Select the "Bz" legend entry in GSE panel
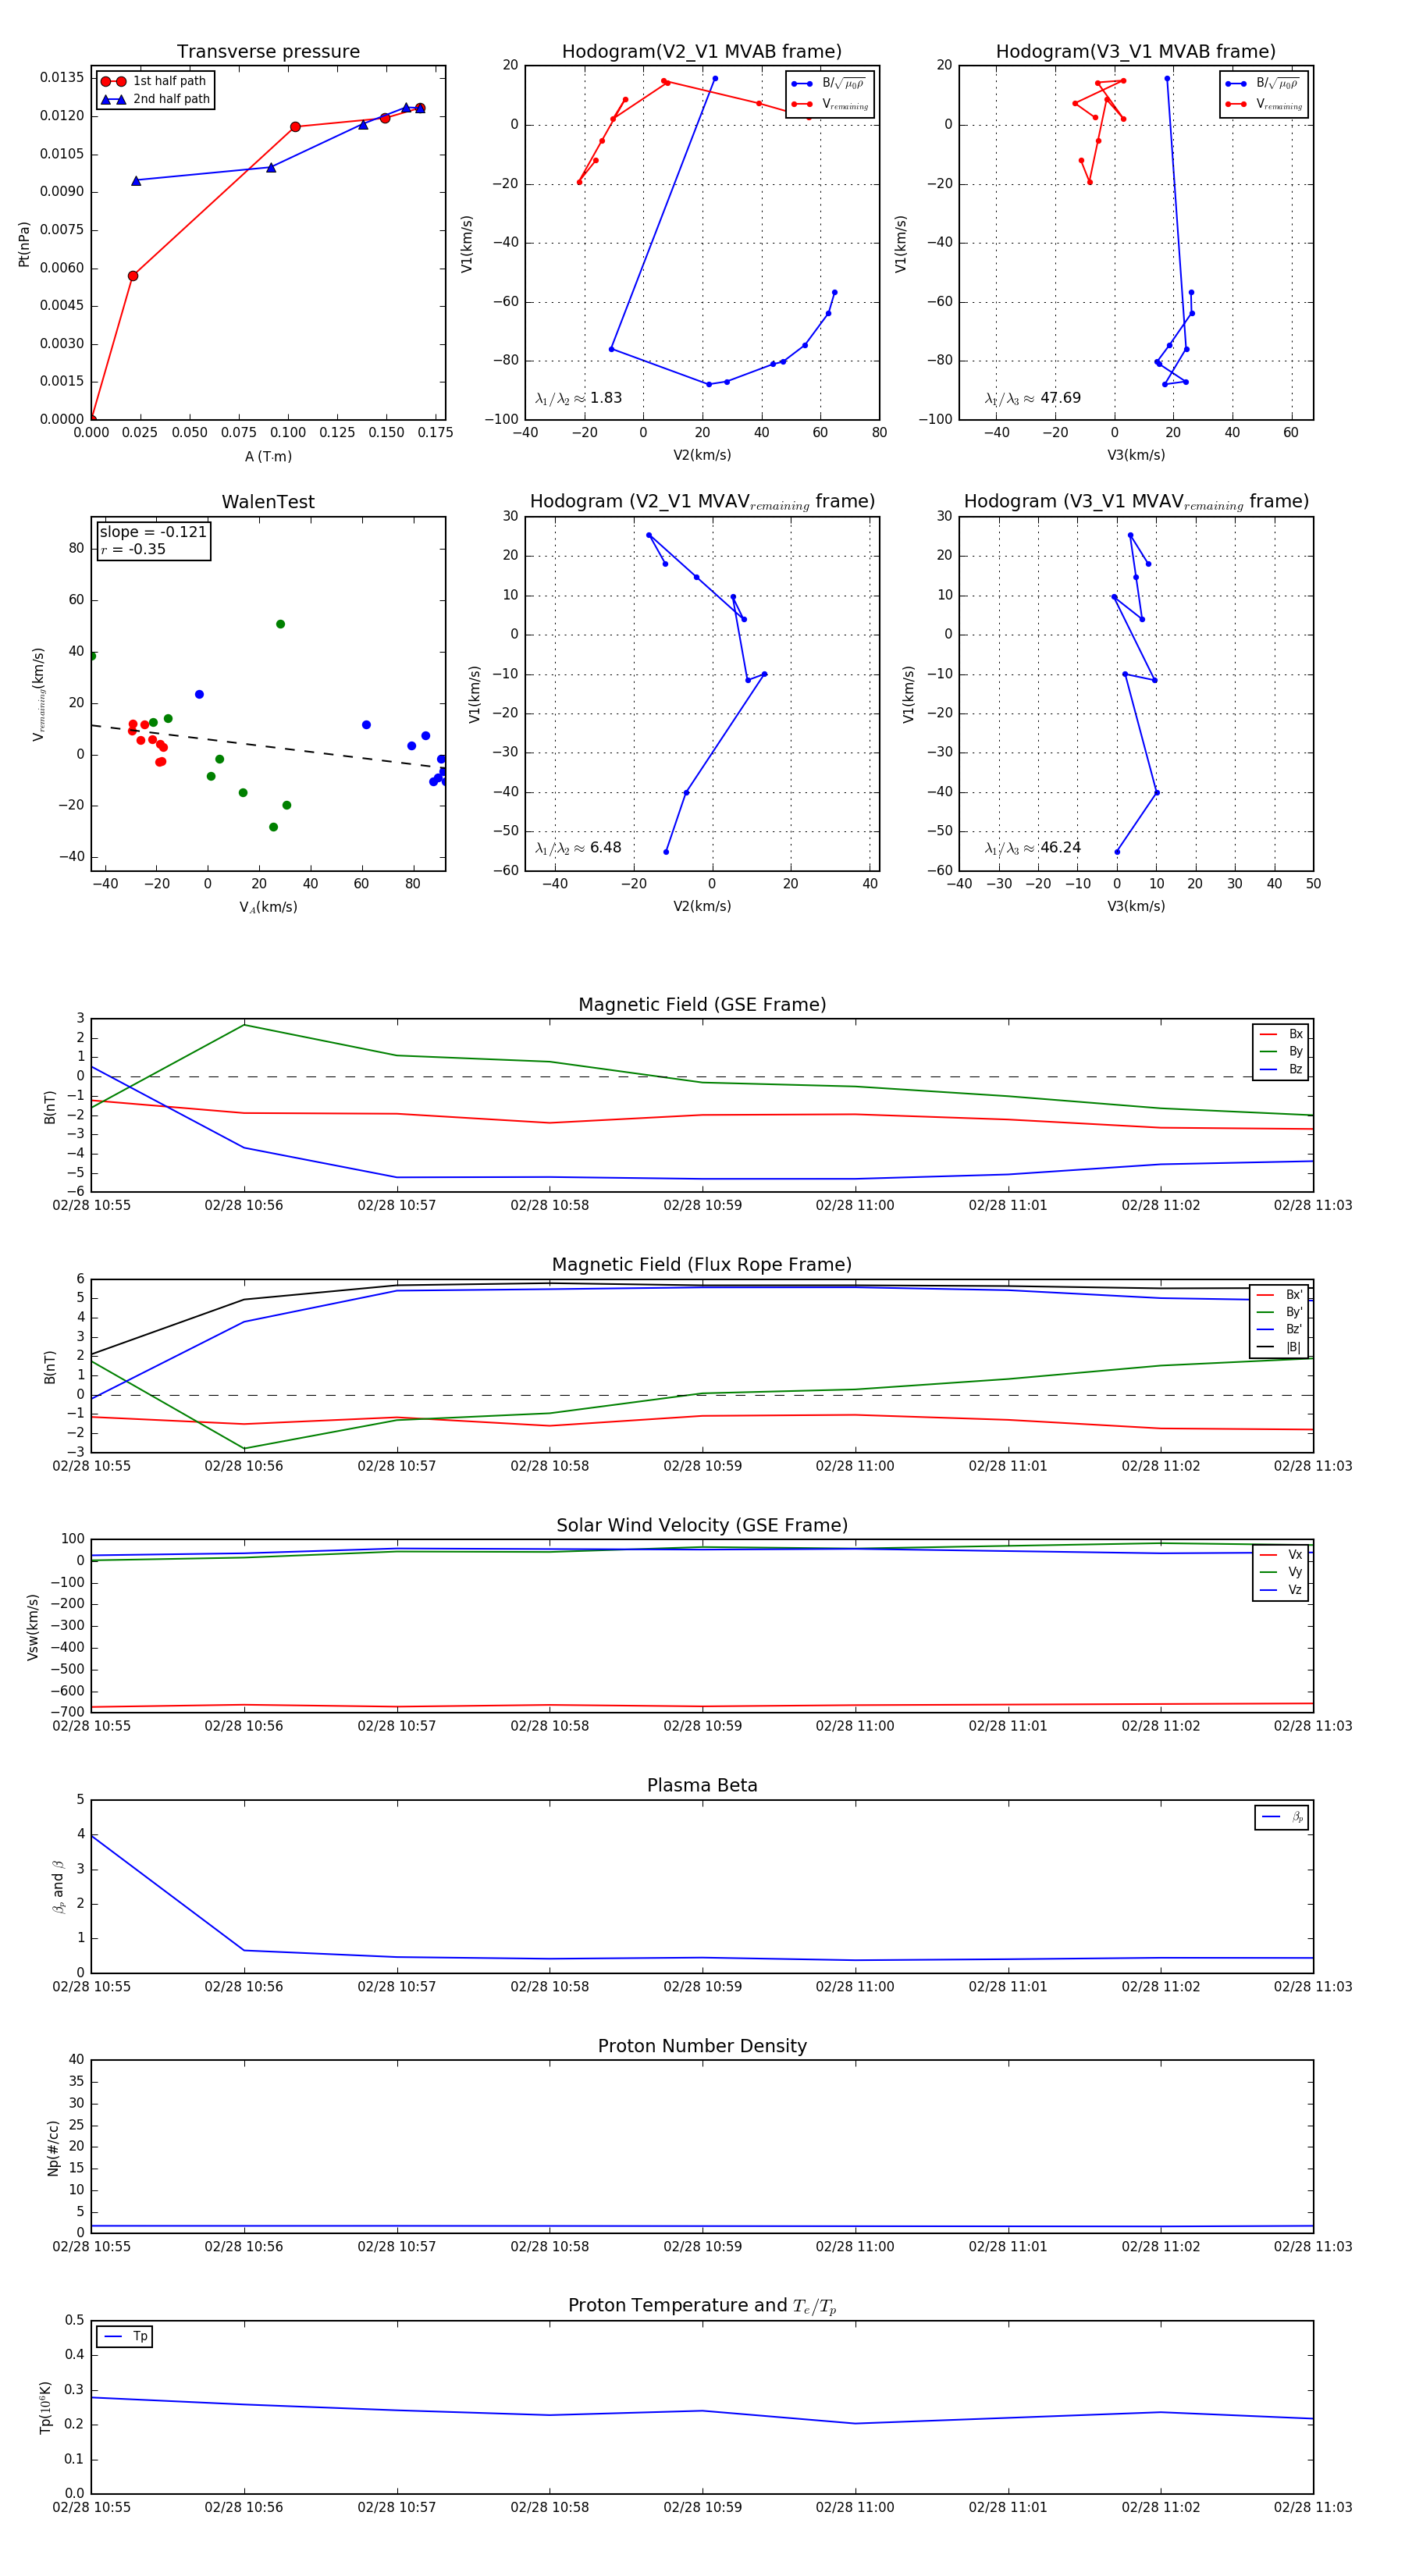The height and width of the screenshot is (2576, 1405). pyautogui.click(x=1281, y=1069)
